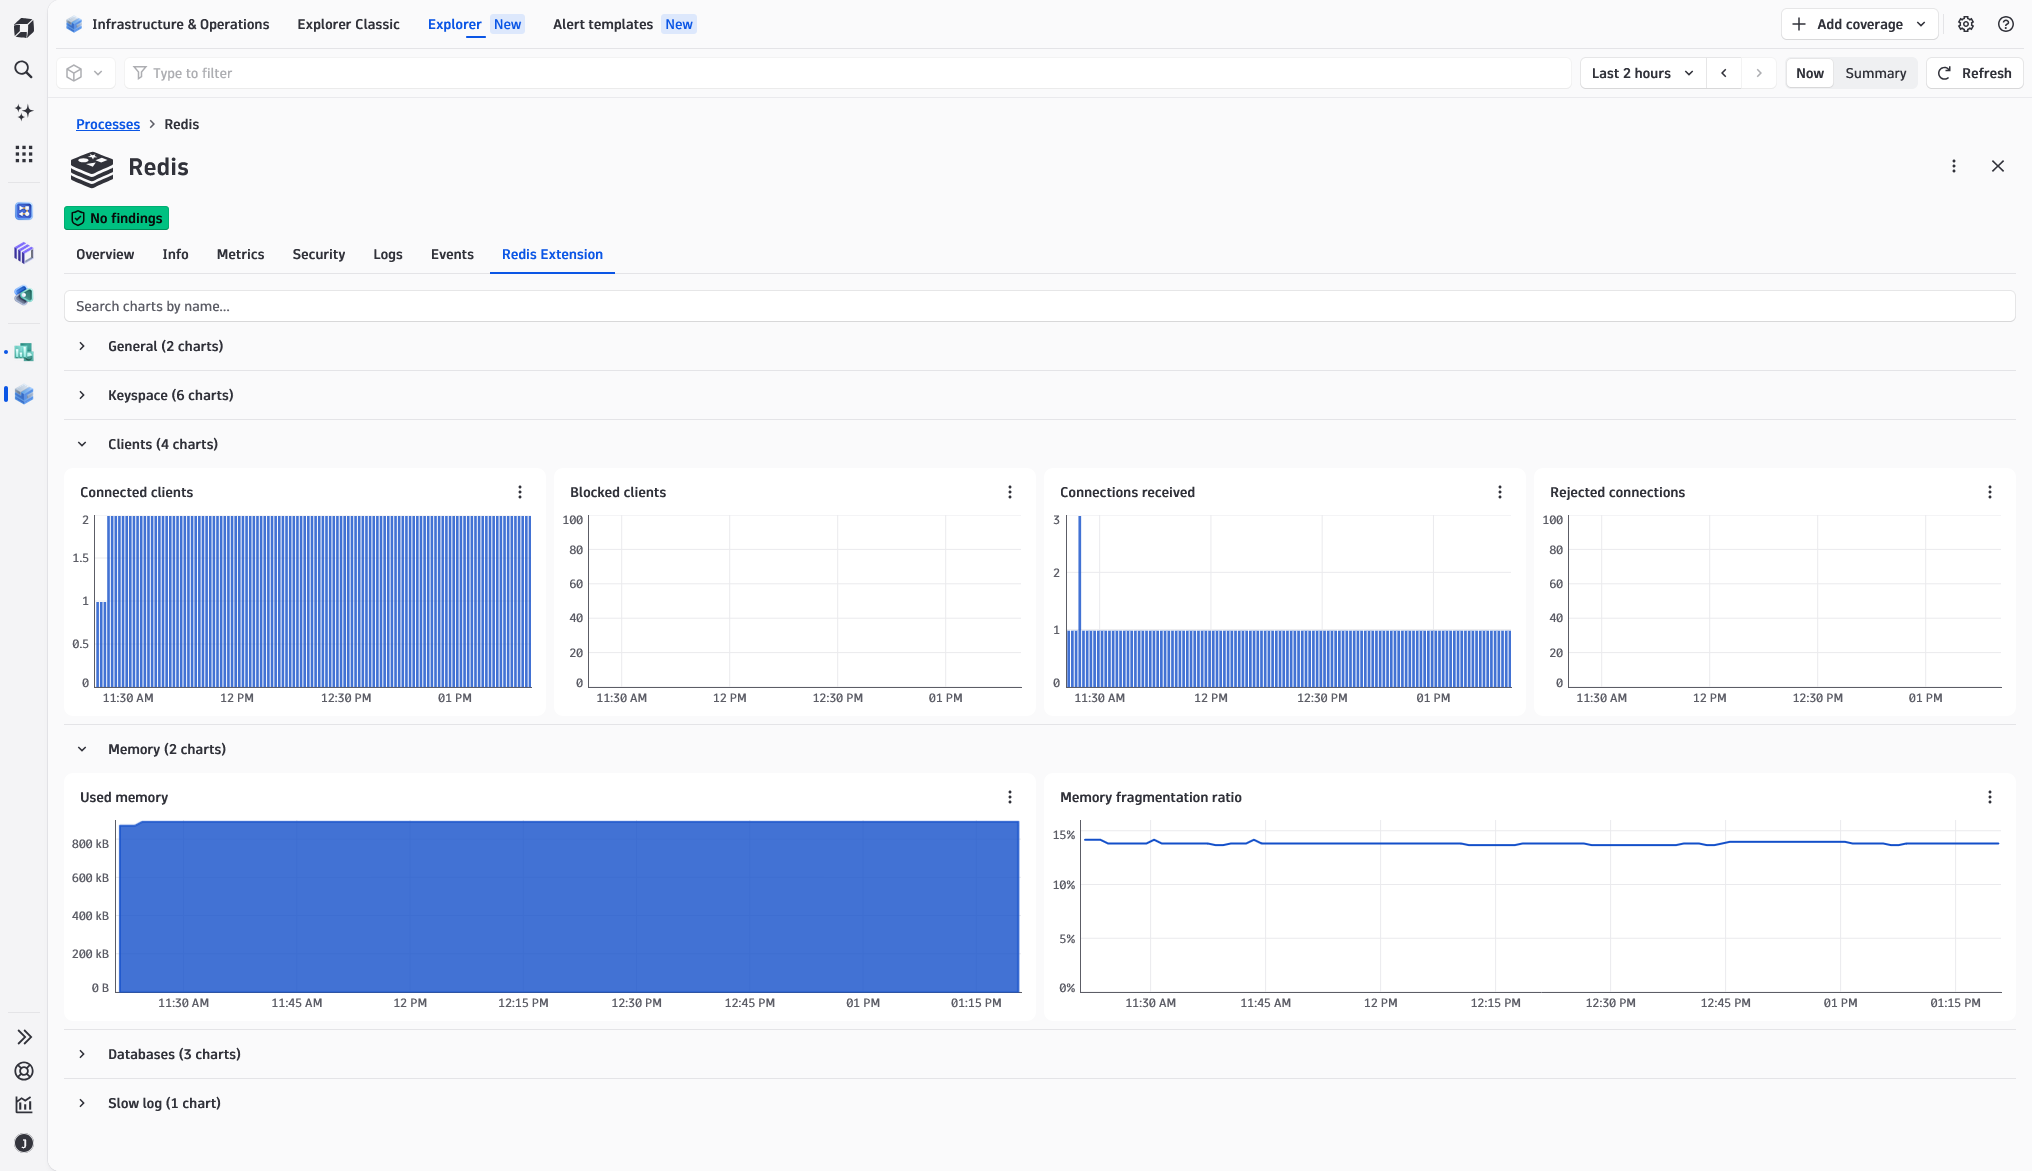Switch to the Security tab
The height and width of the screenshot is (1171, 2032).
point(318,254)
